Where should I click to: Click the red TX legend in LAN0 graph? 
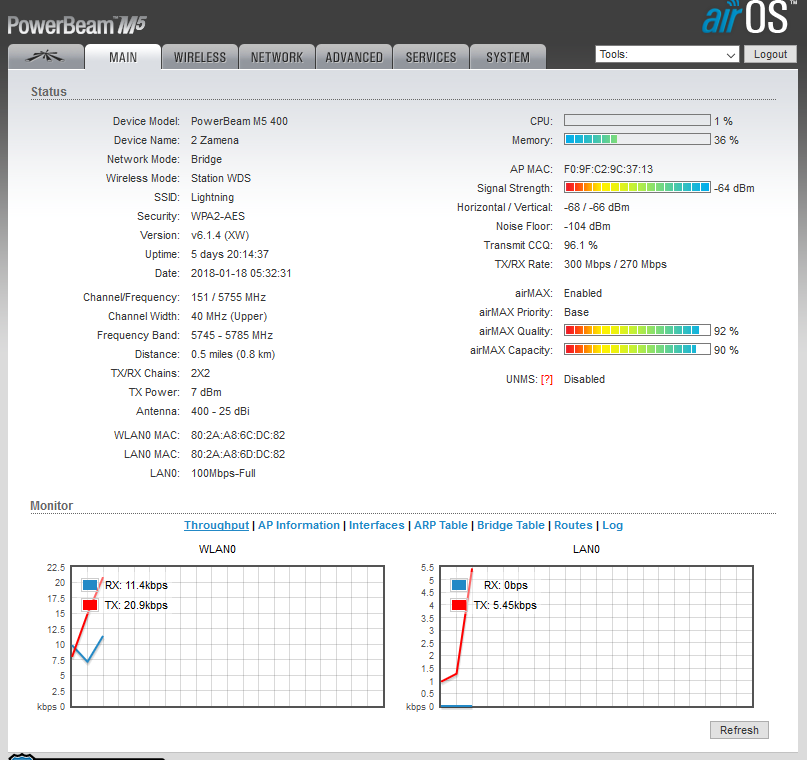459,605
